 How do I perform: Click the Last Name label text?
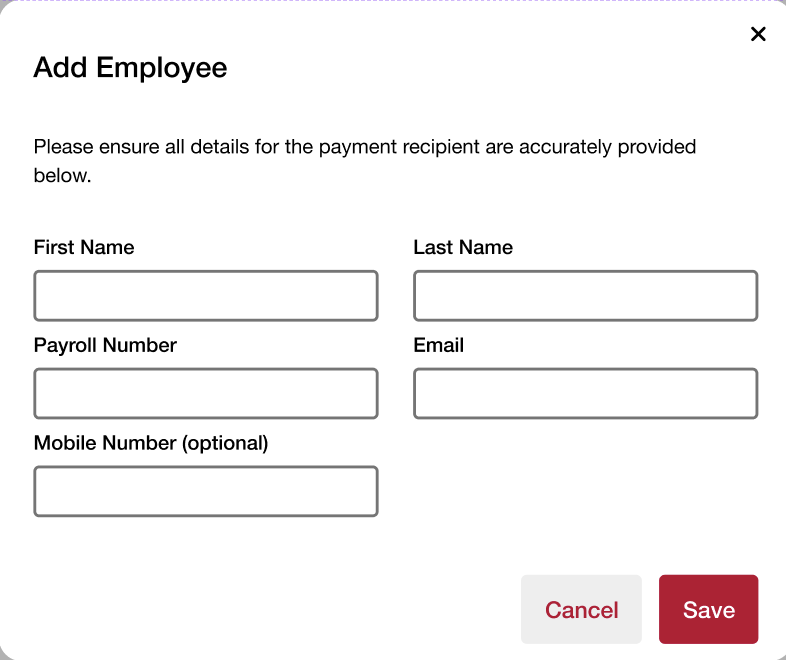[463, 247]
